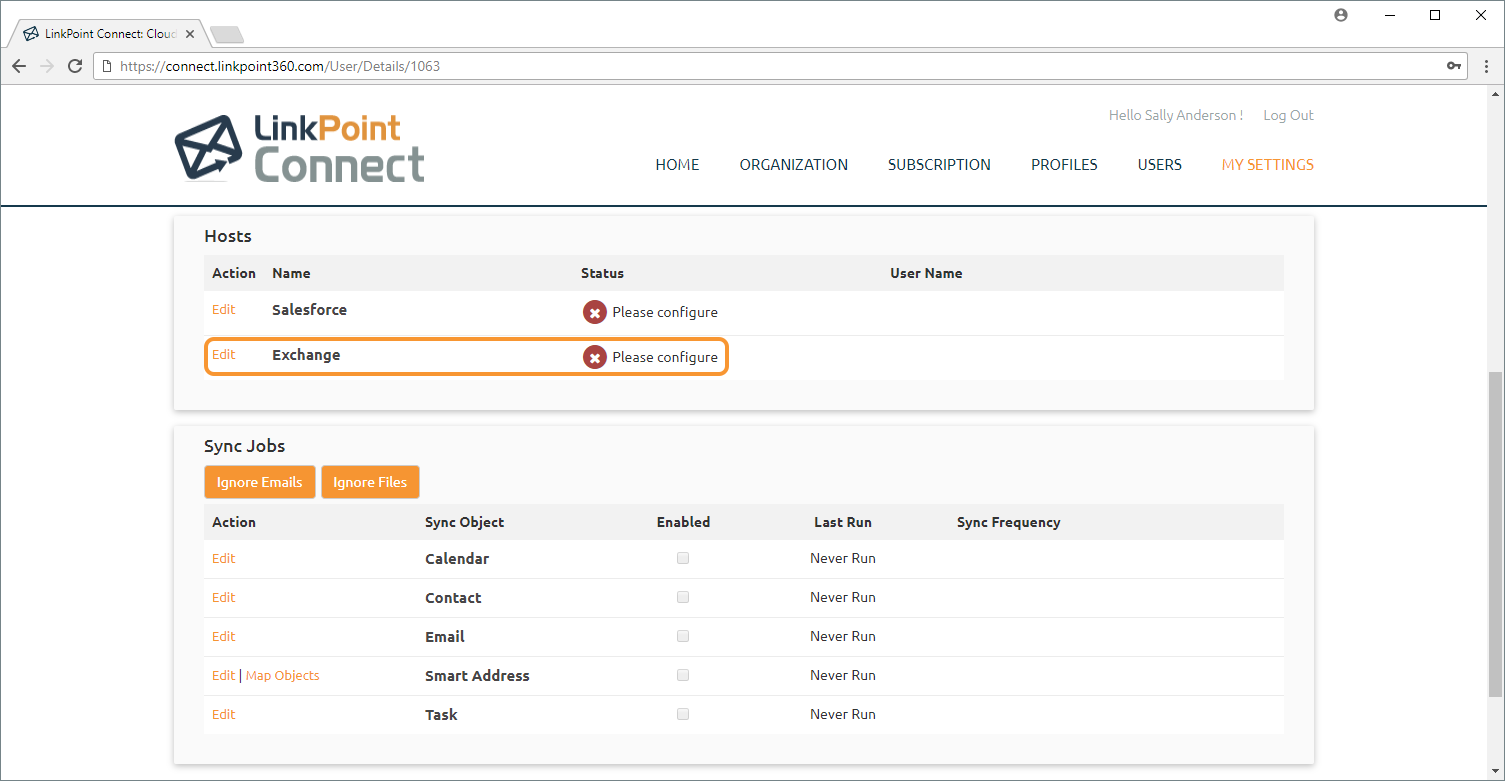This screenshot has width=1505, height=781.
Task: Click the browser back arrow
Action: [x=19, y=66]
